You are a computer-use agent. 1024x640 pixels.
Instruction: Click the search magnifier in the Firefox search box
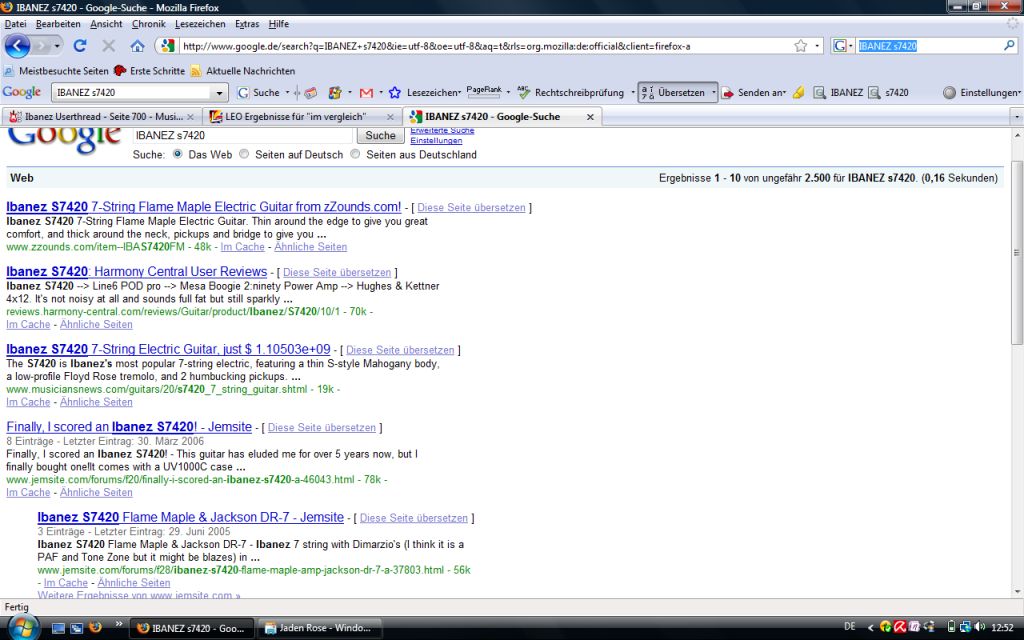coord(1010,46)
